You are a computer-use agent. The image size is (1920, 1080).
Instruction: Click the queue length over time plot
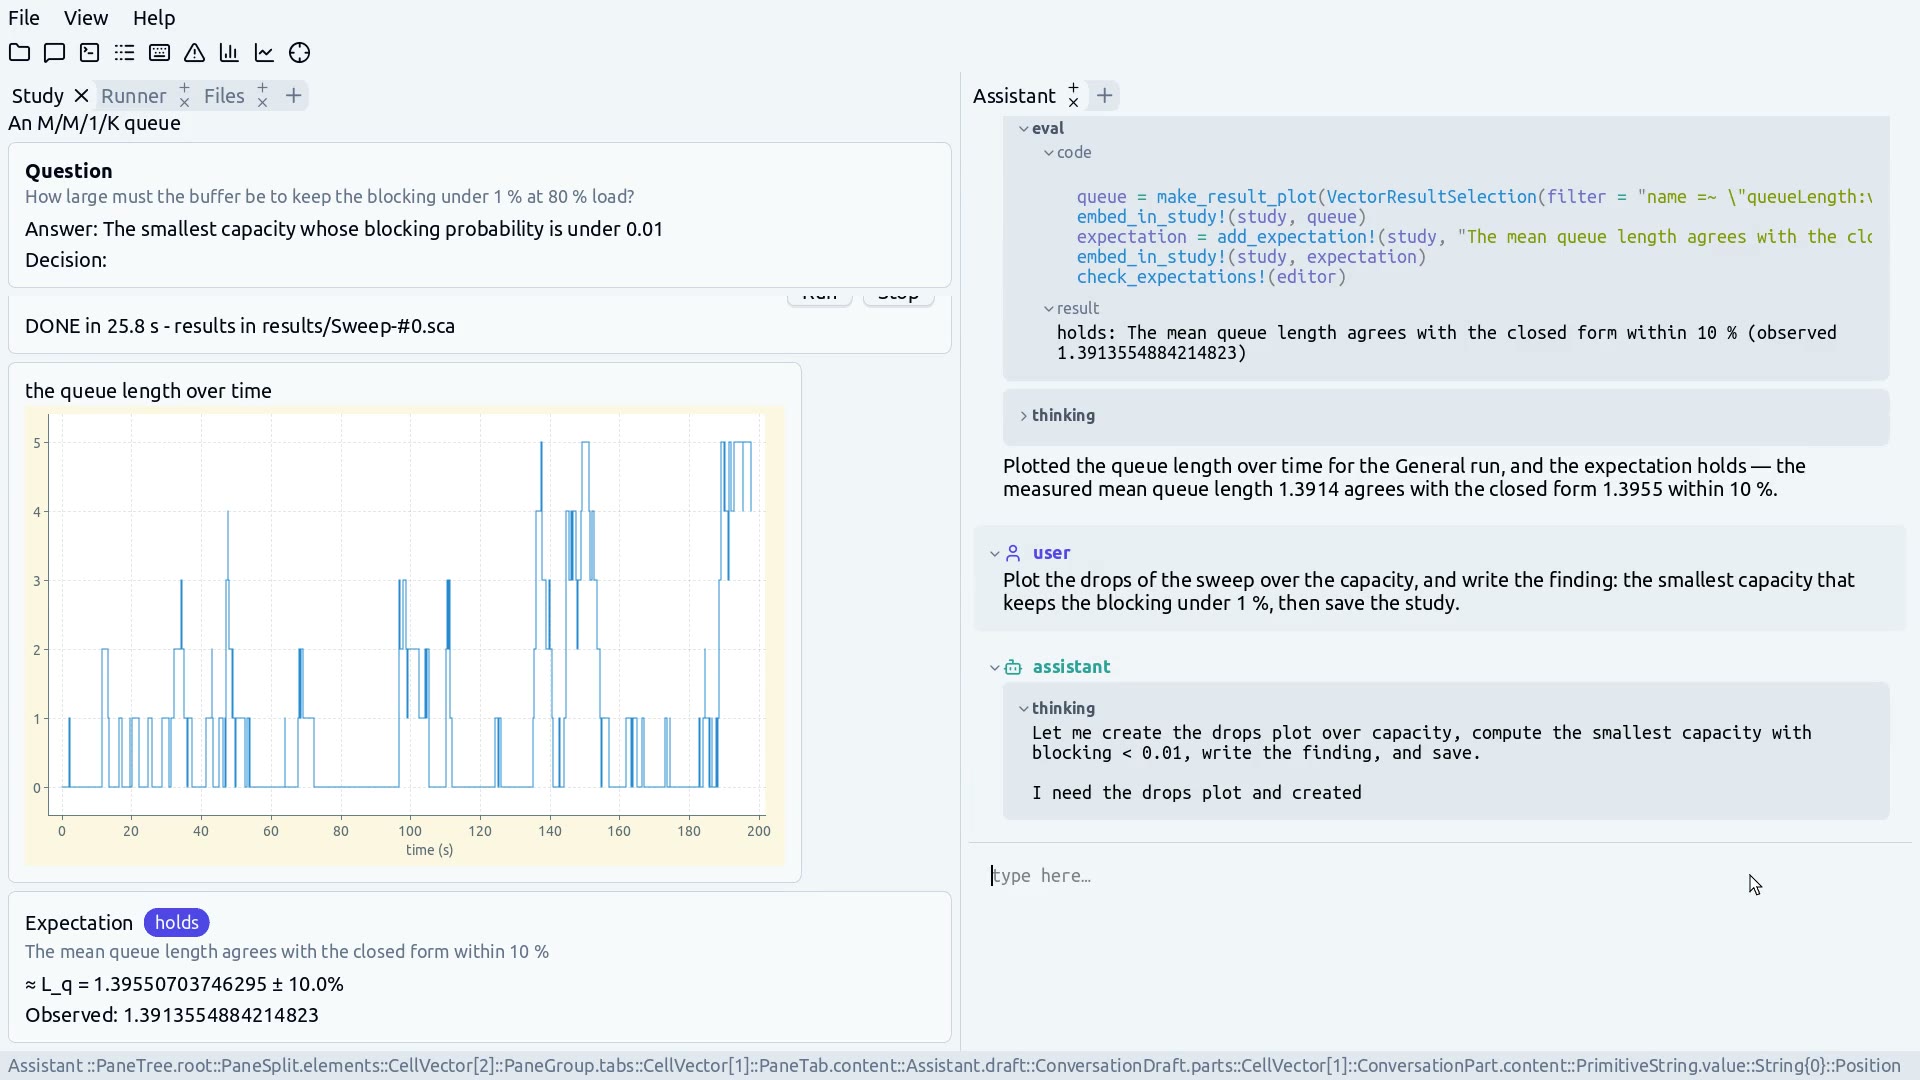405,638
